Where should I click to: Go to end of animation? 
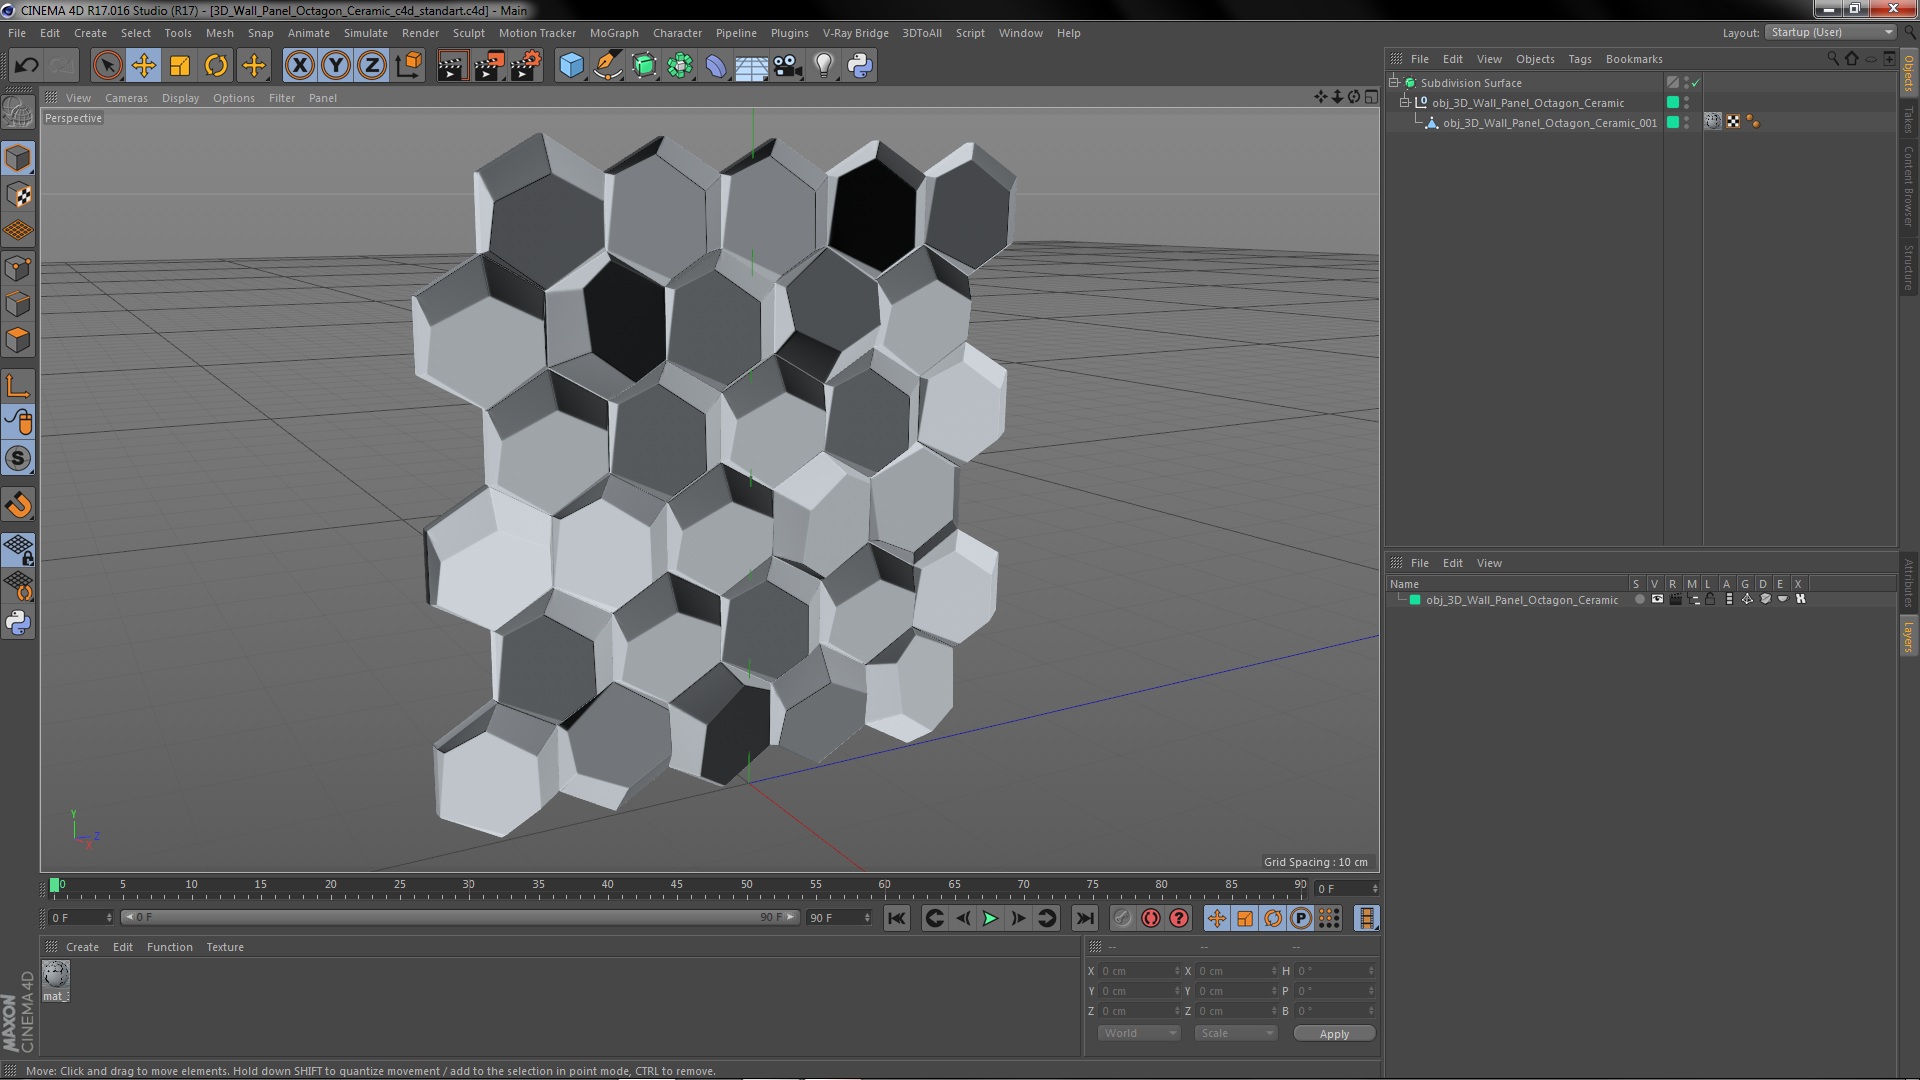pos(1085,918)
